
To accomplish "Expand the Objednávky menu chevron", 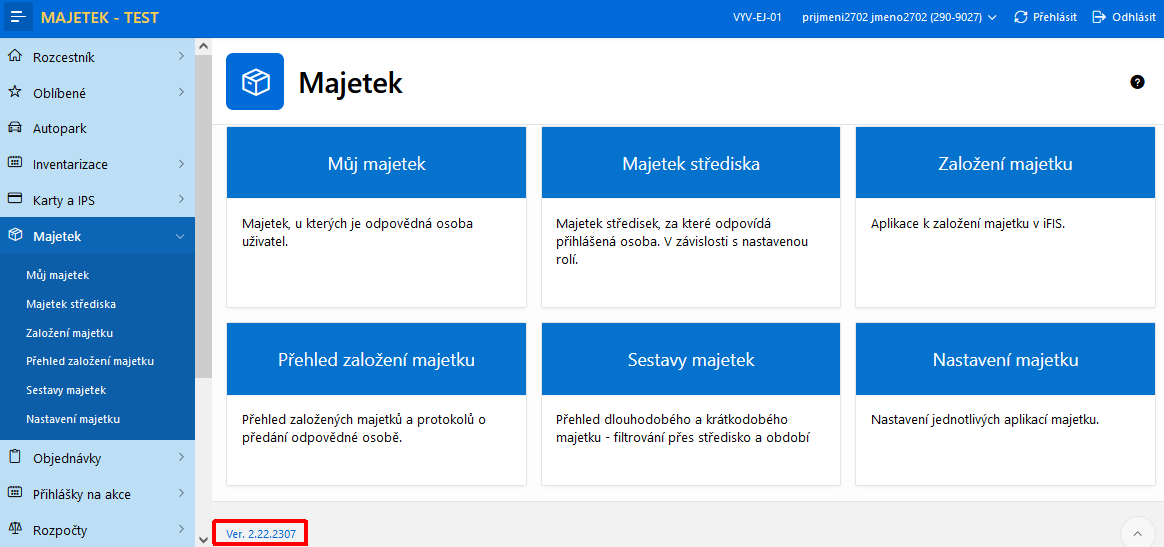I will (181, 457).
